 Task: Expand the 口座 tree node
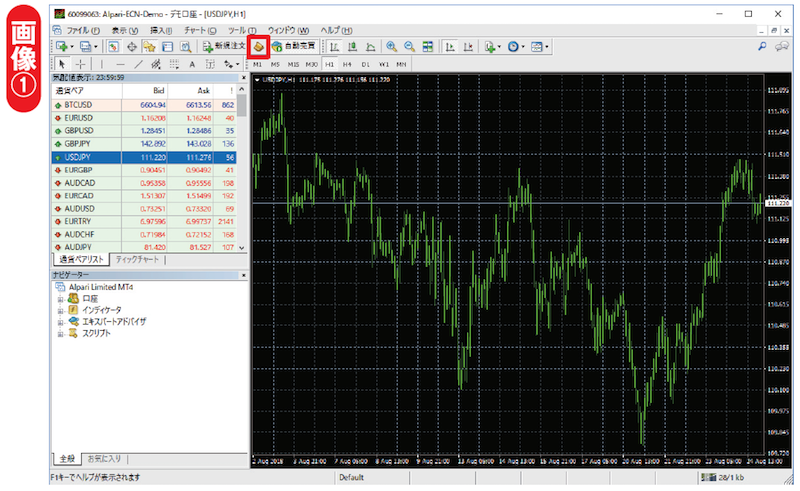[x=61, y=298]
